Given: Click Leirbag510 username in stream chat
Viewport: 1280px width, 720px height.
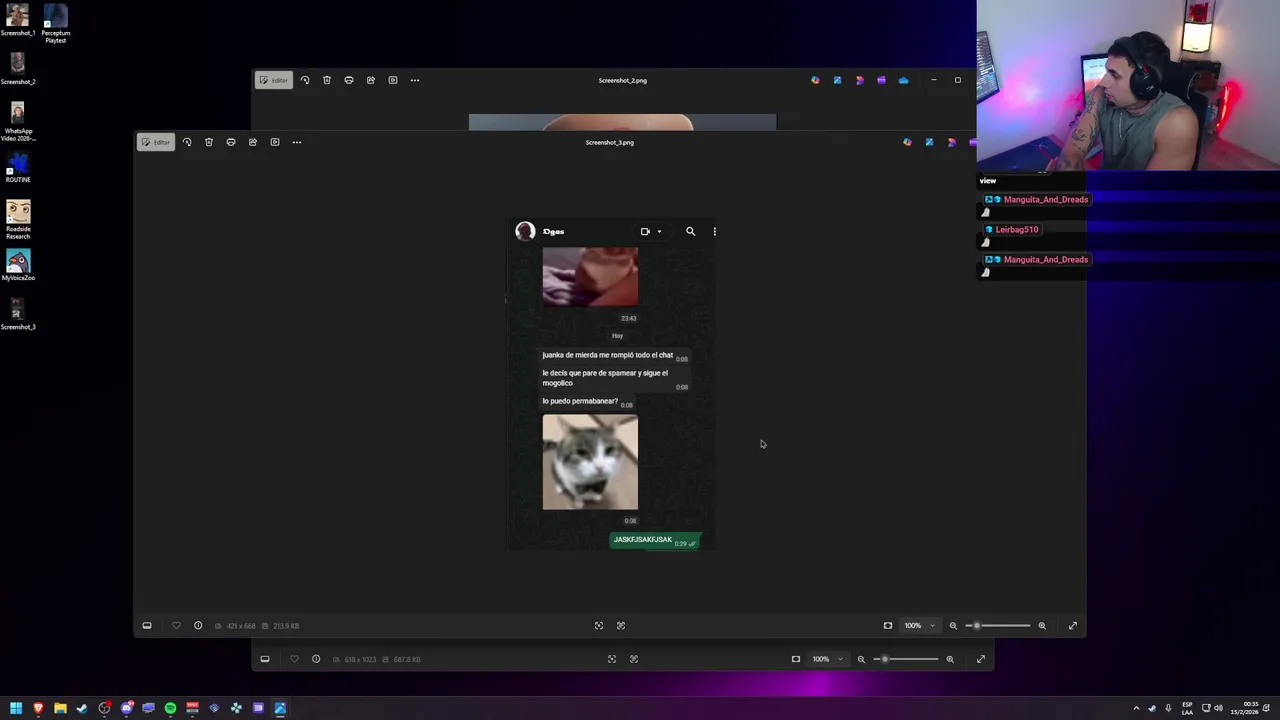Looking at the screenshot, I should tap(1017, 230).
